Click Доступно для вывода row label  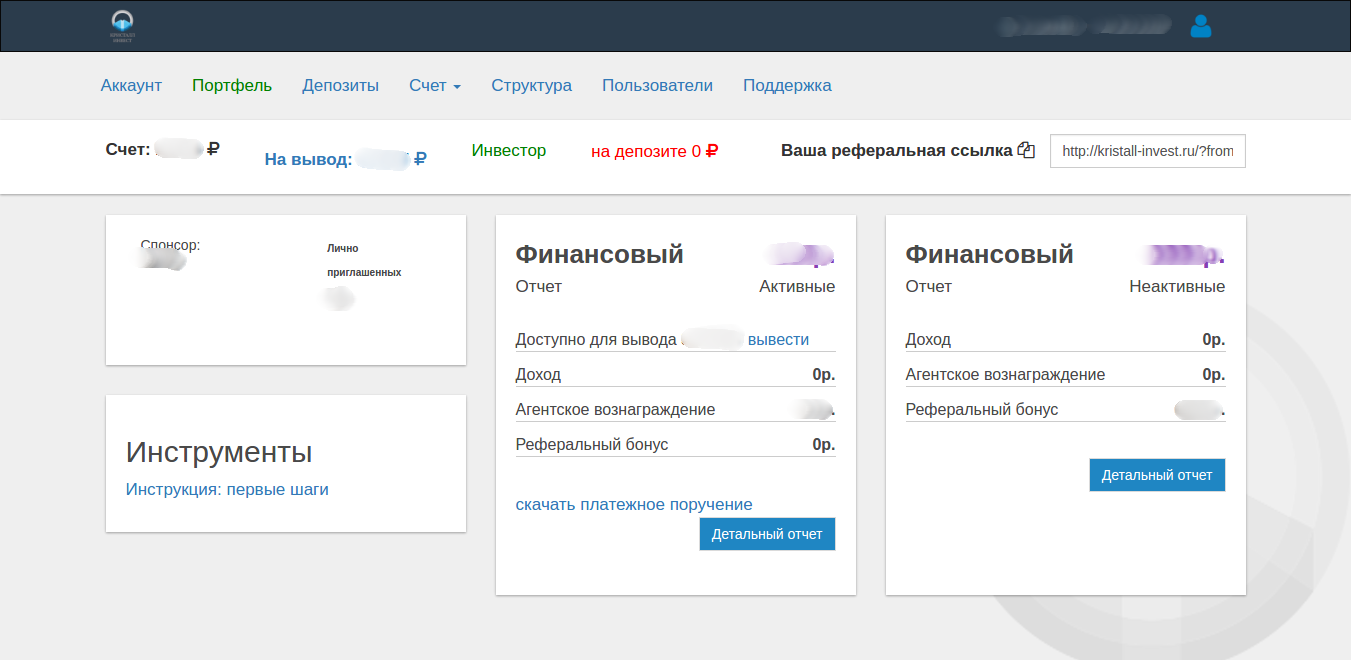[596, 339]
